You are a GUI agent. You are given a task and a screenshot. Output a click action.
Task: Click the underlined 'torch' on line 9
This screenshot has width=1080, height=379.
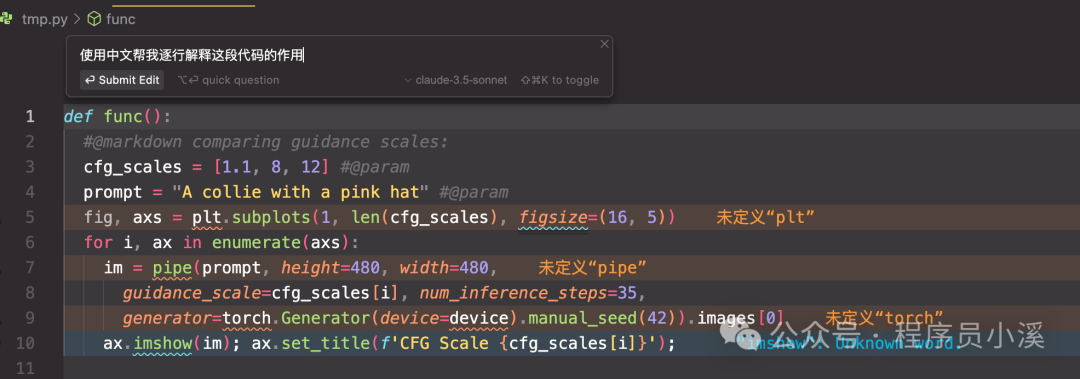click(247, 318)
